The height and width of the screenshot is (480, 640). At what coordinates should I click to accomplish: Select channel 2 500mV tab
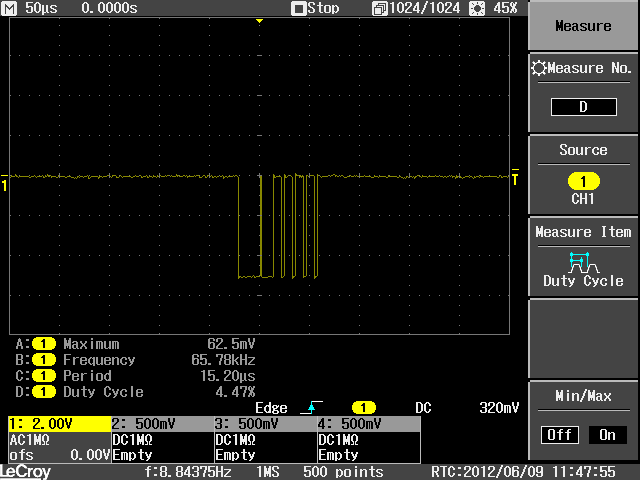click(x=163, y=424)
